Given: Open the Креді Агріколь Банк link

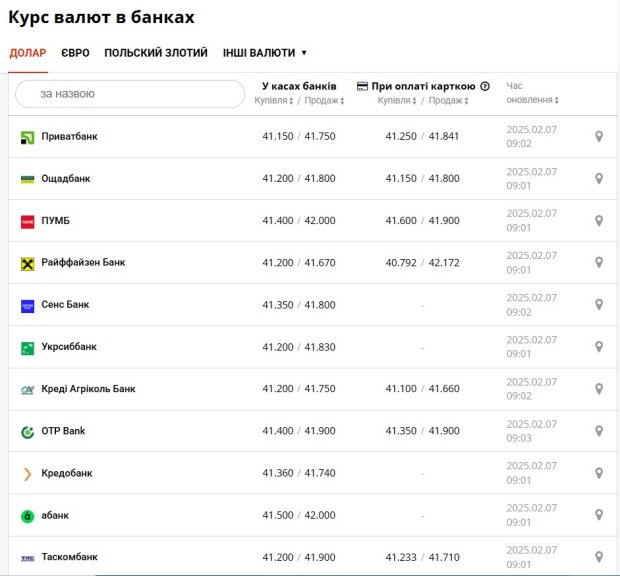Looking at the screenshot, I should [x=88, y=389].
